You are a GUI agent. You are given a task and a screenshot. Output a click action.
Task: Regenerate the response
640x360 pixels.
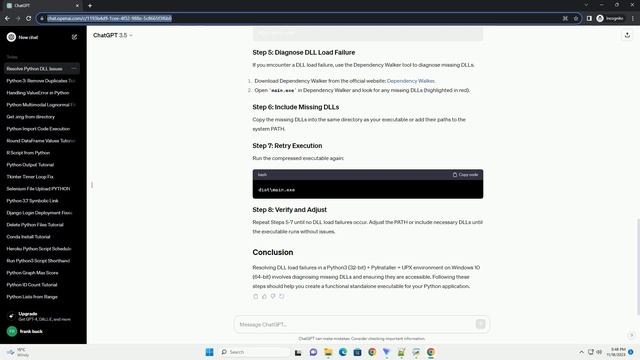point(282,296)
